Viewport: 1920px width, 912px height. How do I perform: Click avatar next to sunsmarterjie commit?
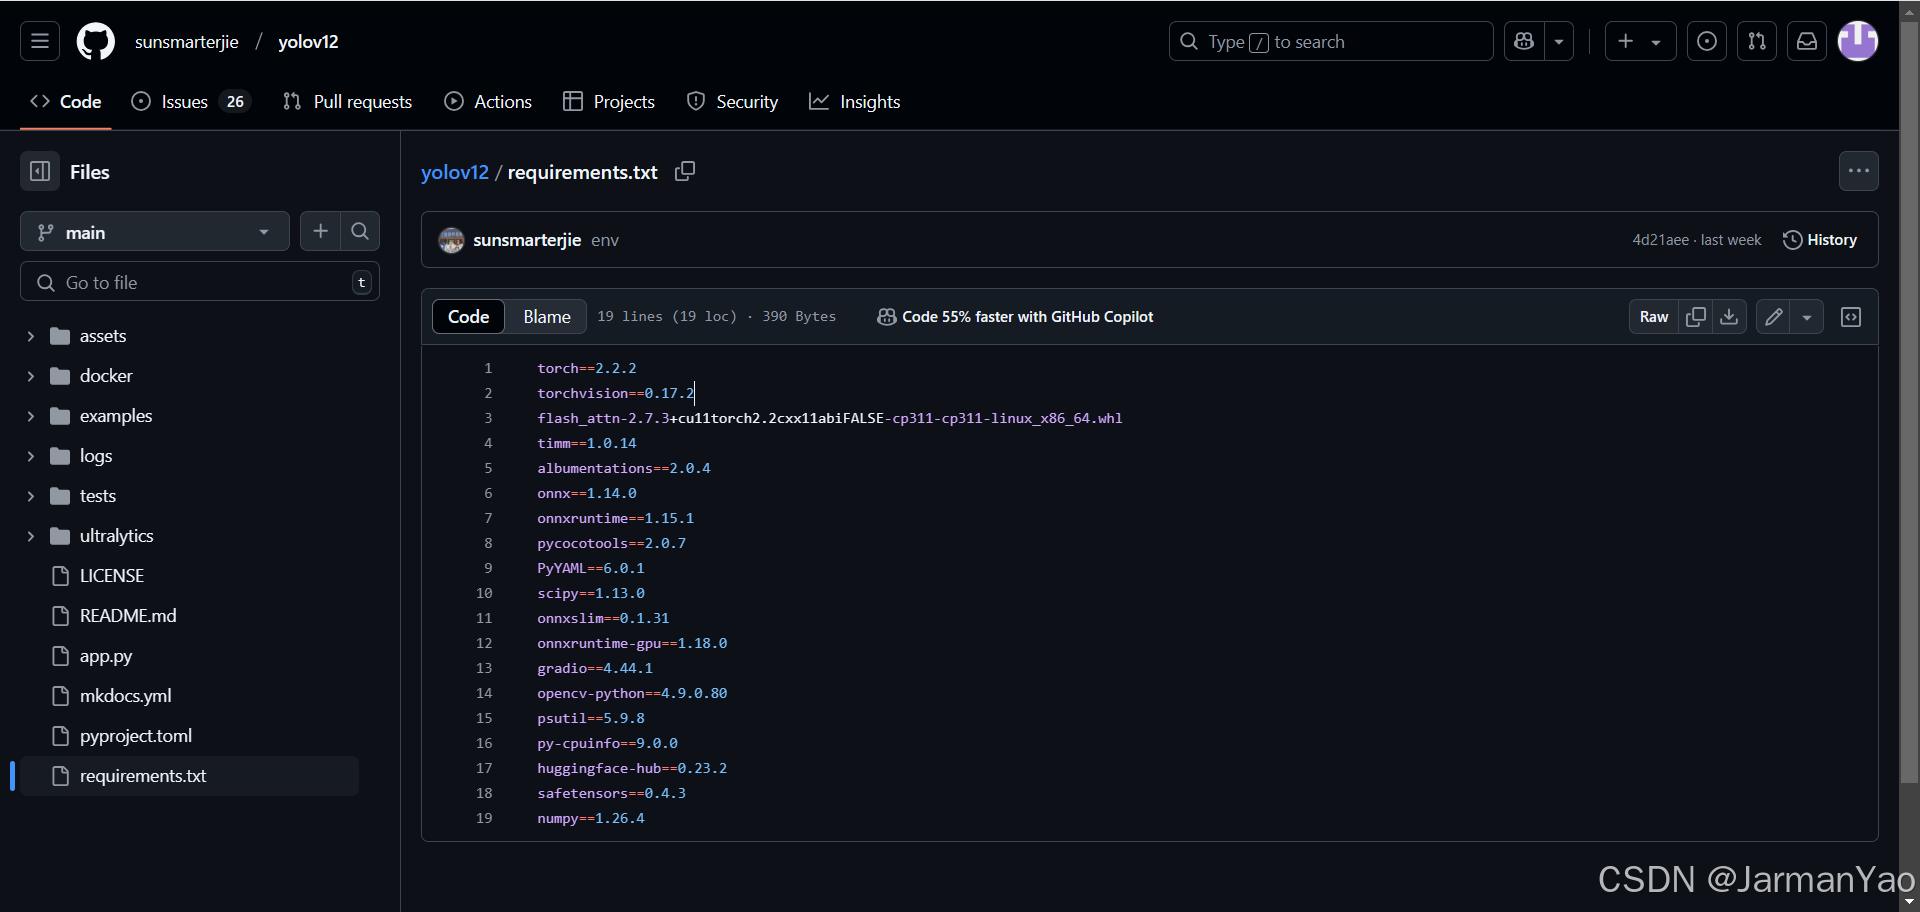(452, 240)
